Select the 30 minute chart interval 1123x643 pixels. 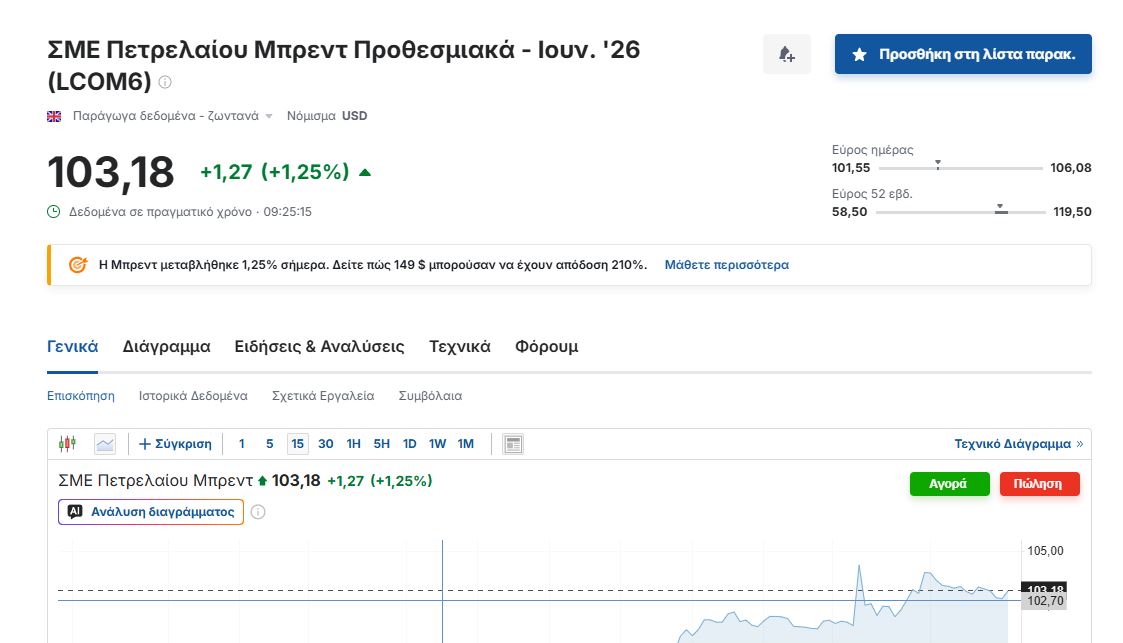(x=326, y=444)
